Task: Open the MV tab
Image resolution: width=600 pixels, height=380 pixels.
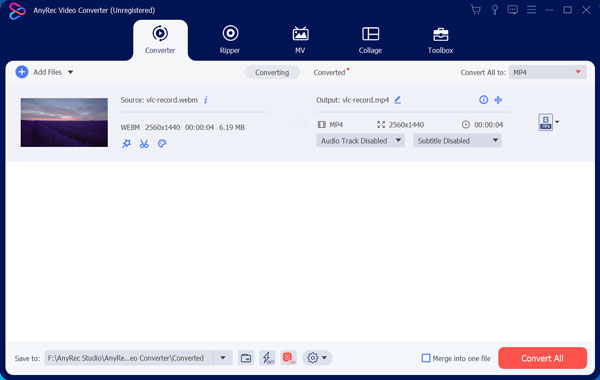Action: (300, 40)
